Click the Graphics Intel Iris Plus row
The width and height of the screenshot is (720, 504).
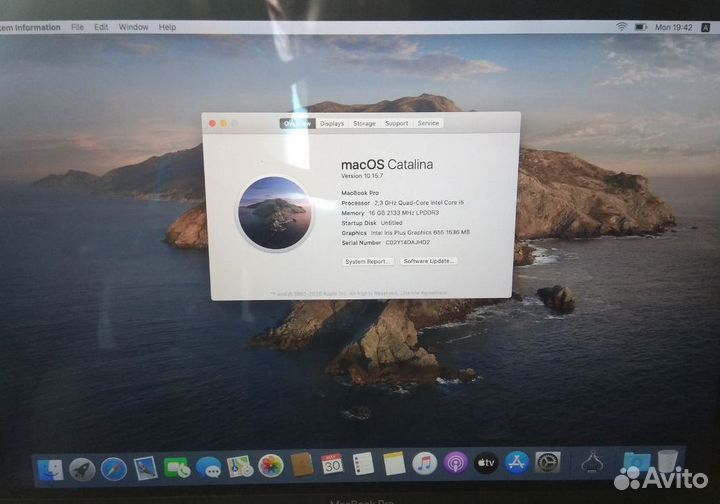coord(405,233)
